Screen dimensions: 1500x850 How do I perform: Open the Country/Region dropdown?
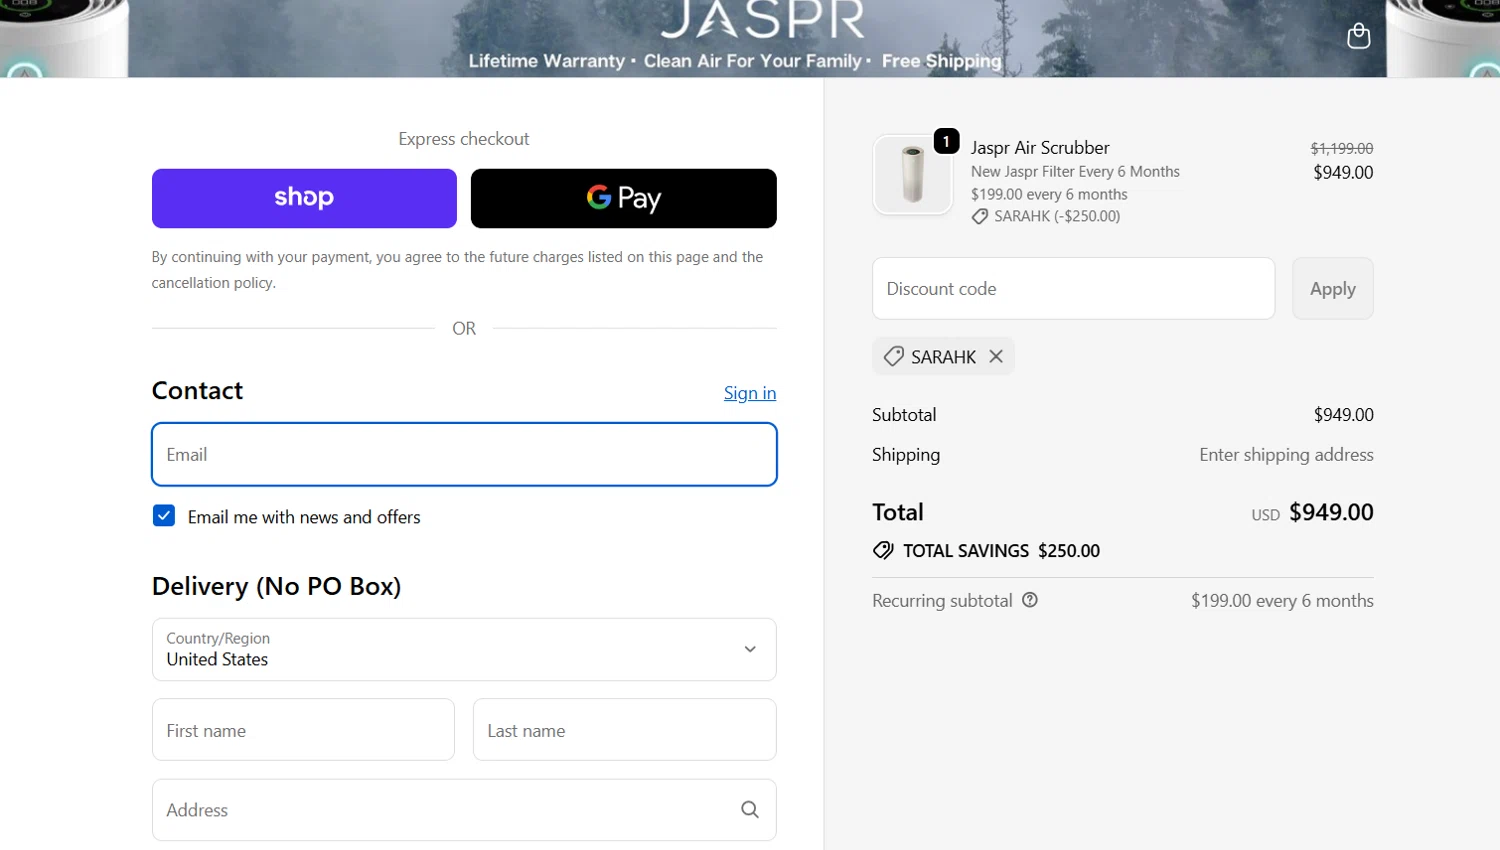[x=464, y=649]
